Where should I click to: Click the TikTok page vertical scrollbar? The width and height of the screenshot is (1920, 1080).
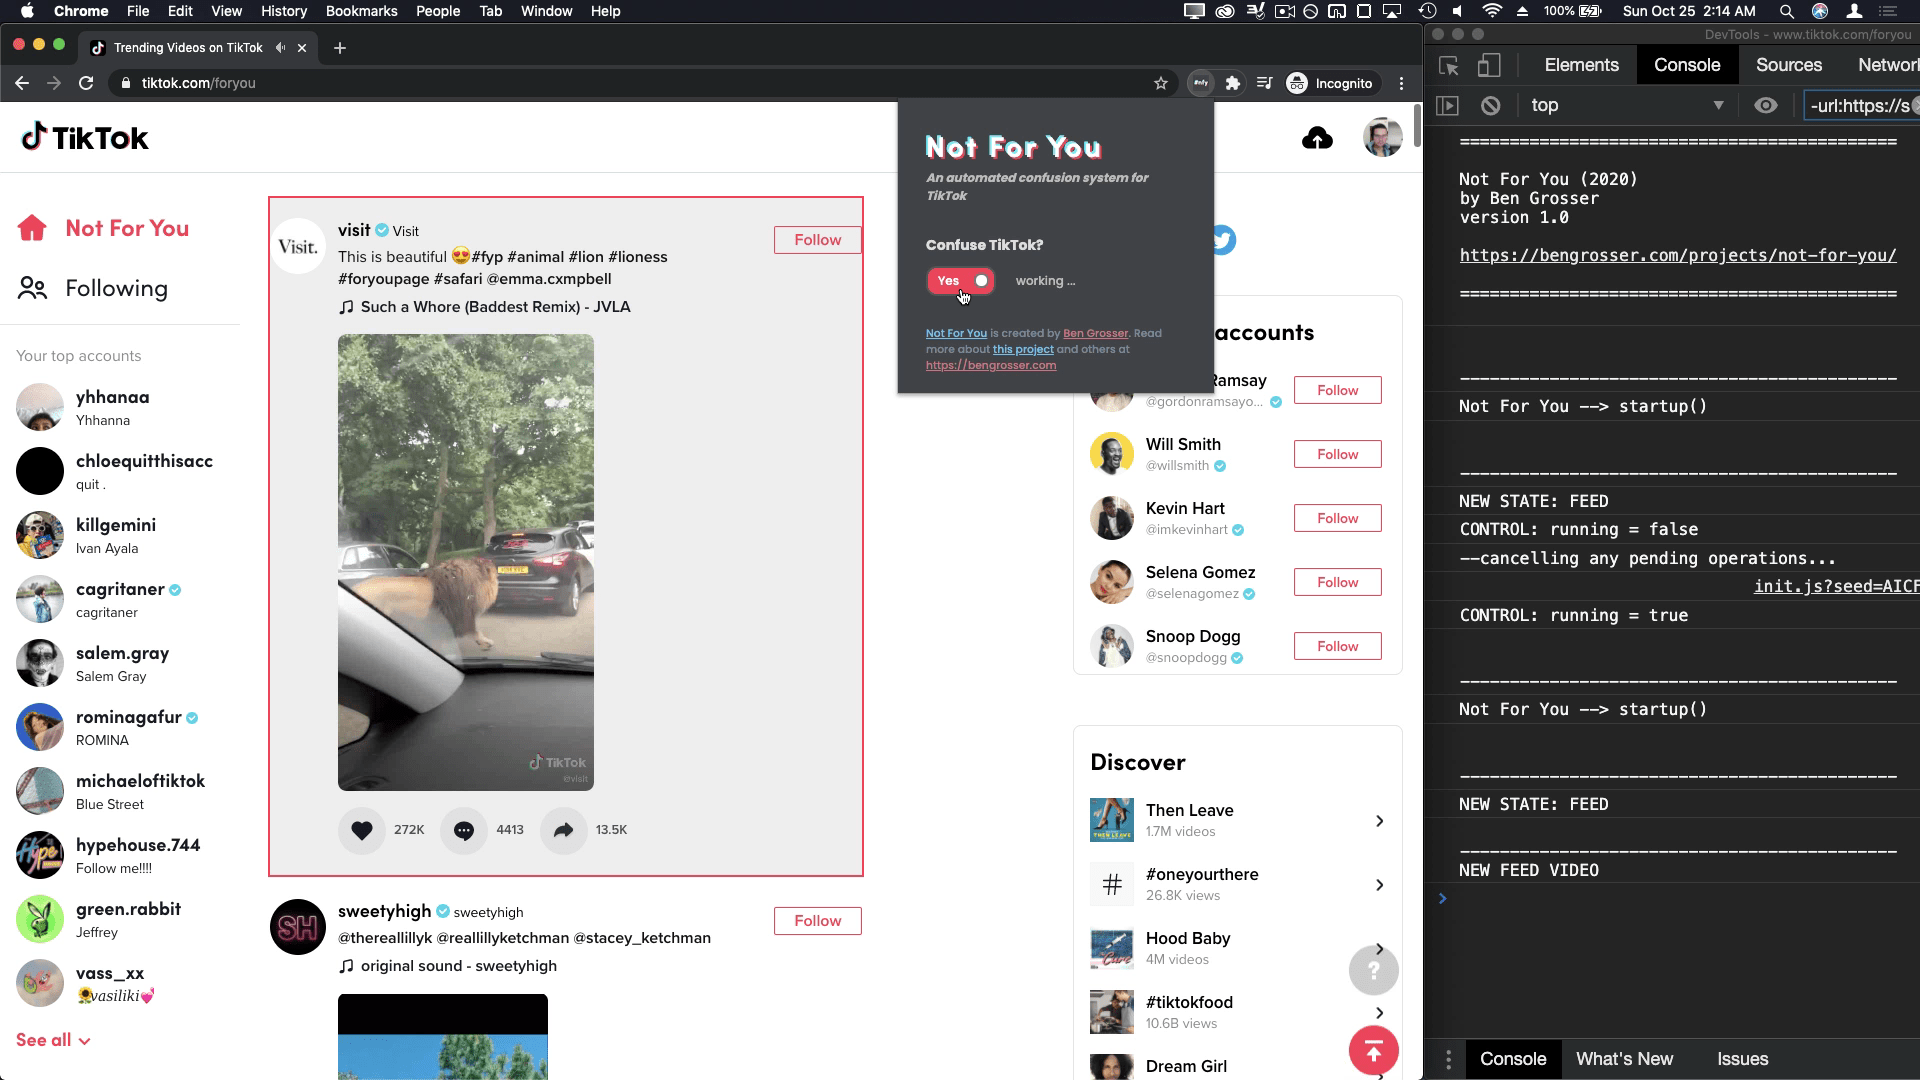(x=1416, y=124)
